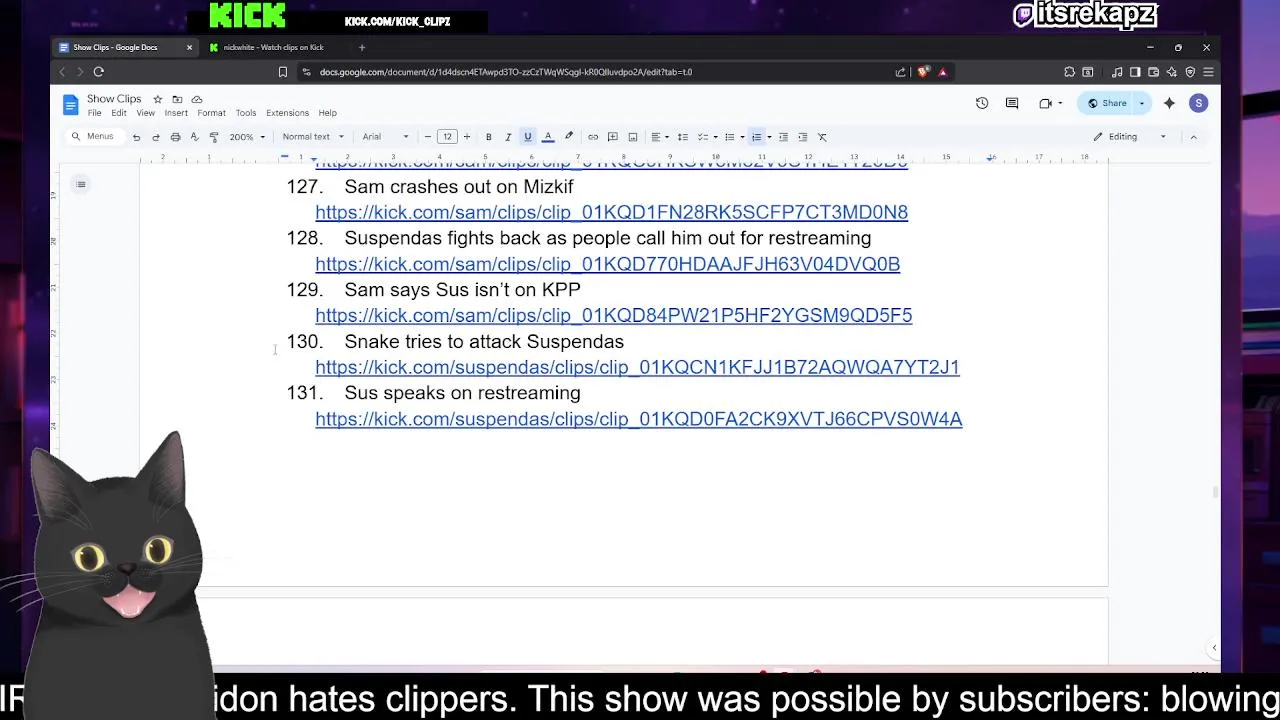Viewport: 1280px width, 720px height.
Task: Reload the browser page
Action: (x=99, y=72)
